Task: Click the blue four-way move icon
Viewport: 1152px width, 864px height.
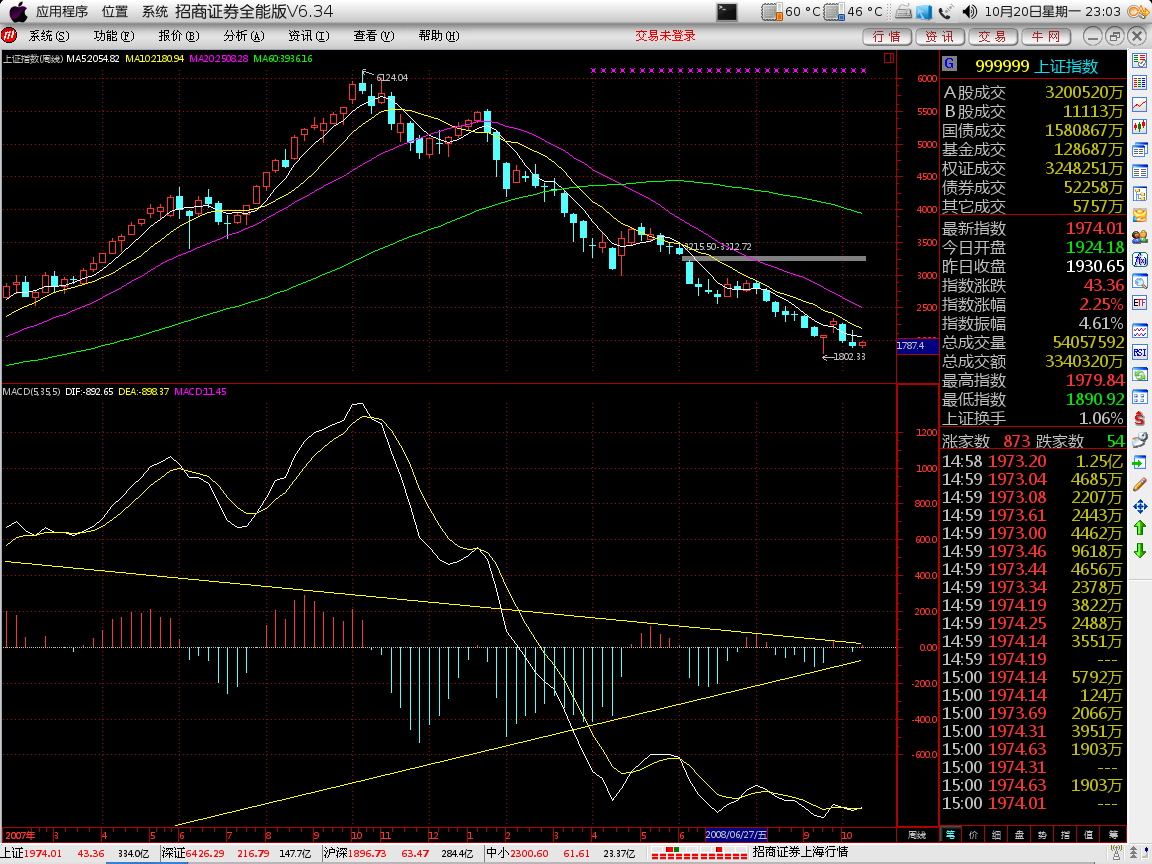Action: pyautogui.click(x=1140, y=506)
